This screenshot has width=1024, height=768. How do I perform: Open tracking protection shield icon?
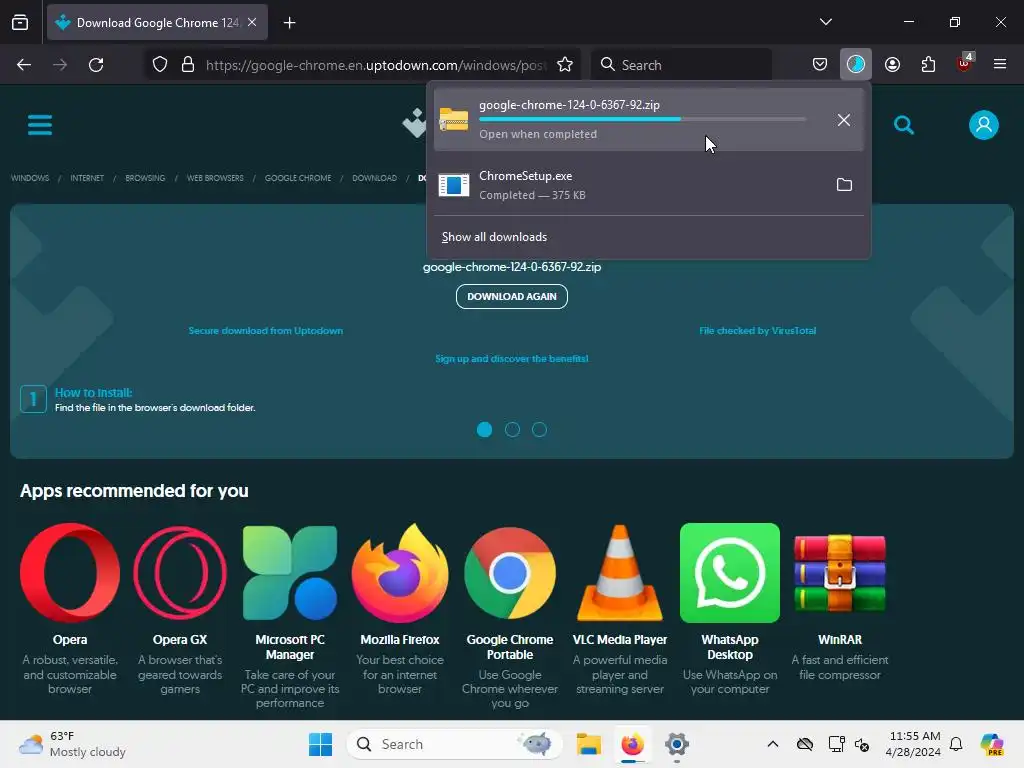click(160, 65)
